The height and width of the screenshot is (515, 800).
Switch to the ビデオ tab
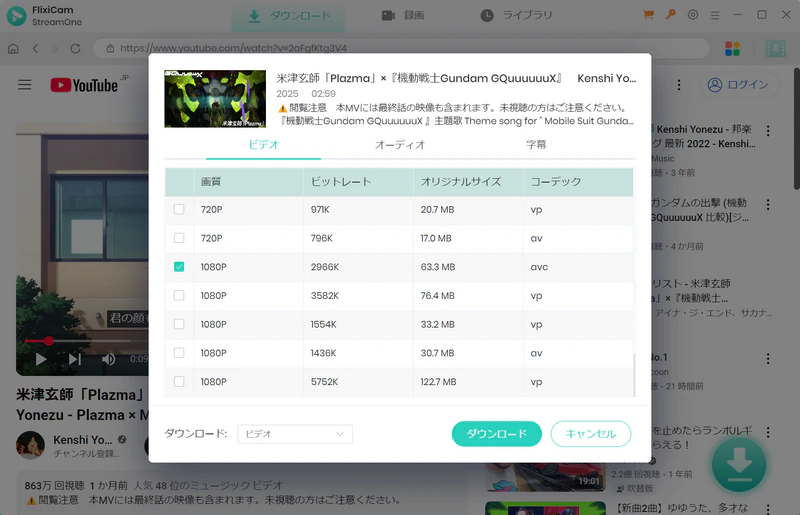click(x=263, y=145)
